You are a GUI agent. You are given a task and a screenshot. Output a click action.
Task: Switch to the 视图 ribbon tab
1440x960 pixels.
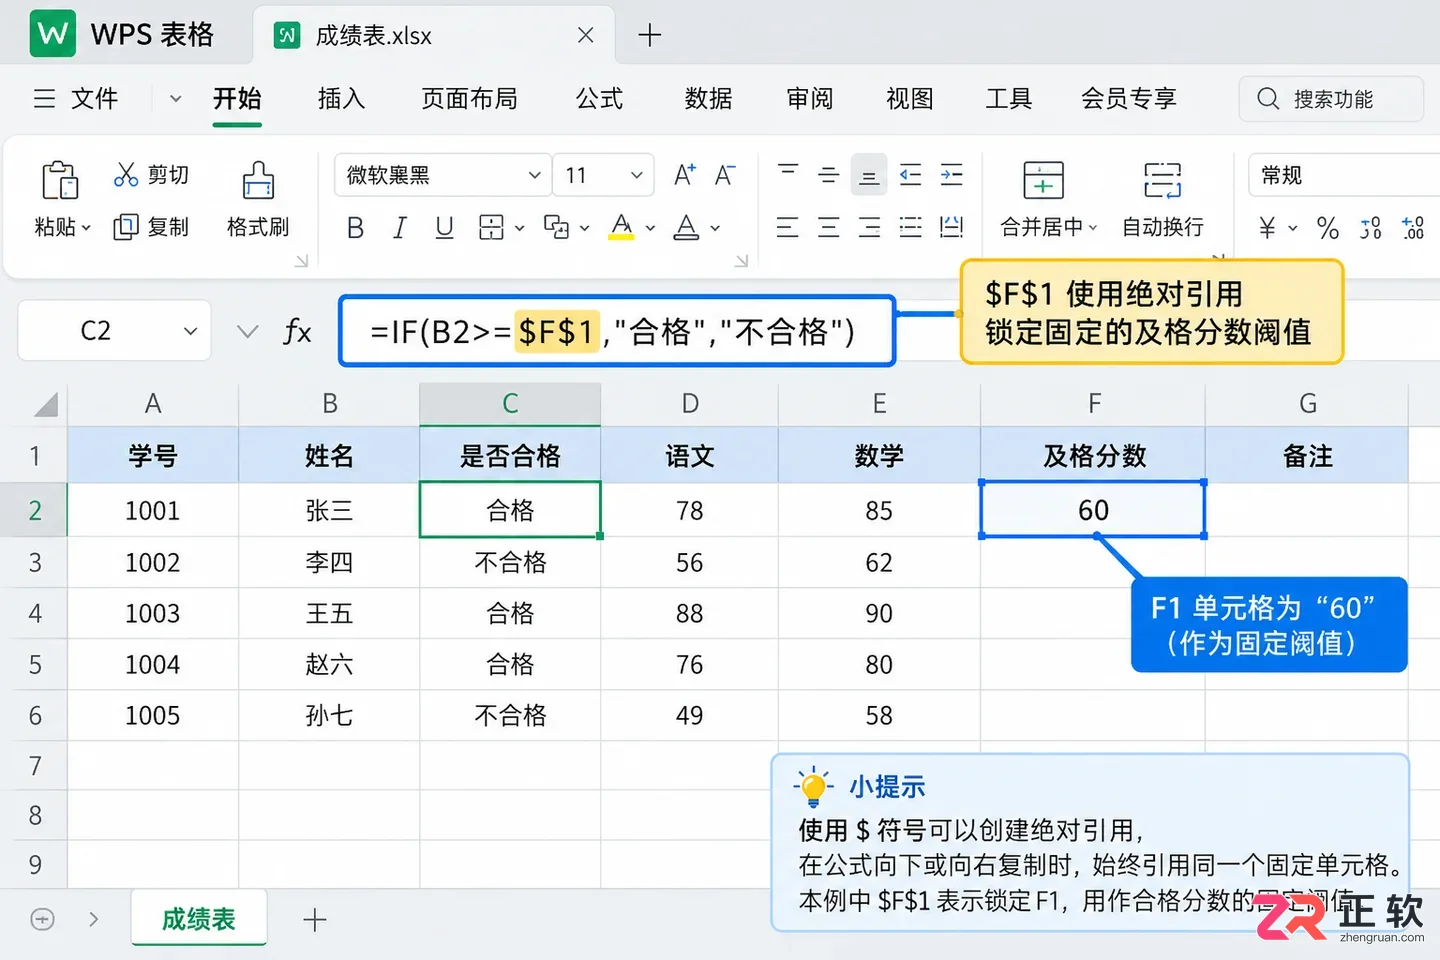point(909,98)
